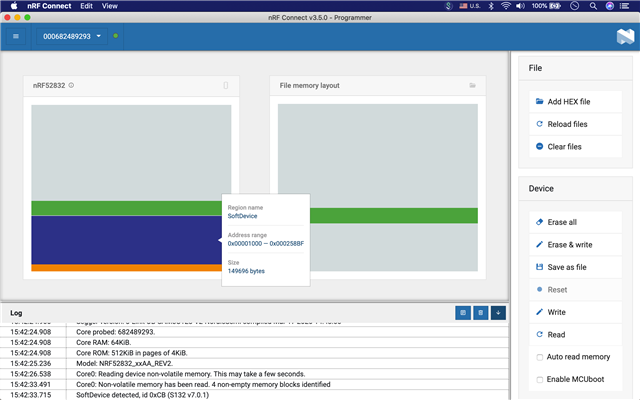Open the nRF Connect menu
The width and height of the screenshot is (640, 400).
49,6
